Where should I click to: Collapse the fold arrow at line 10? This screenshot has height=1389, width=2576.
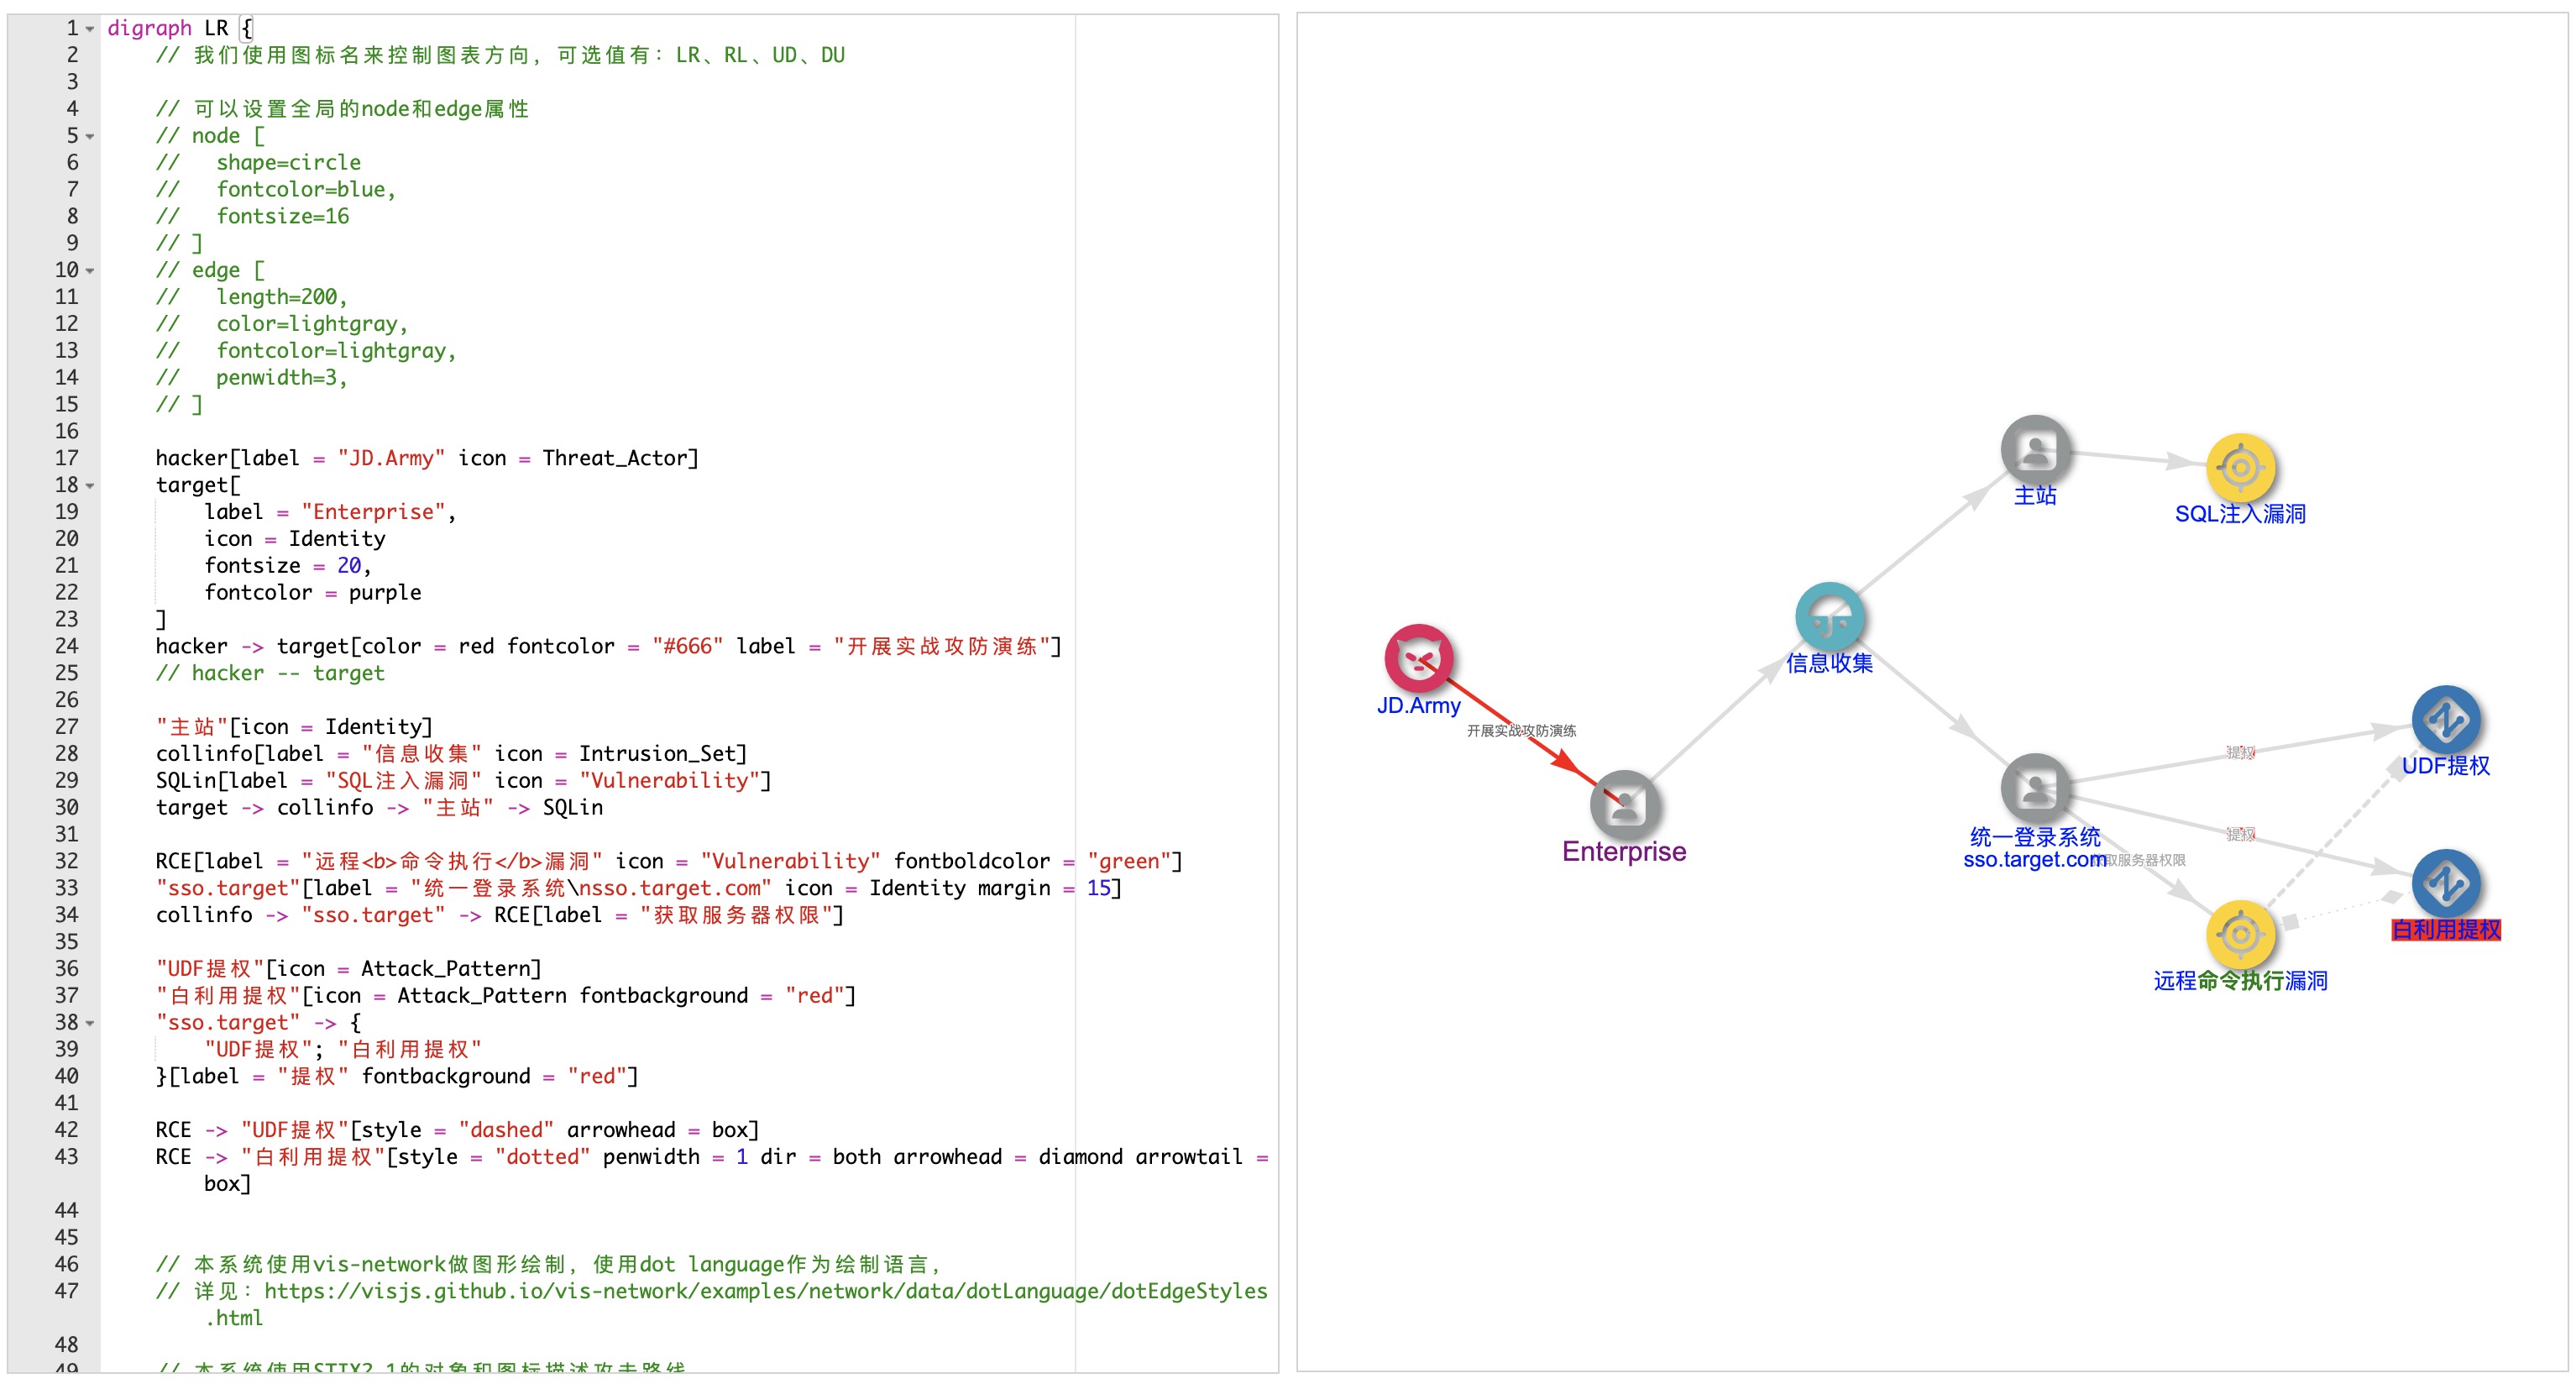pos(90,271)
